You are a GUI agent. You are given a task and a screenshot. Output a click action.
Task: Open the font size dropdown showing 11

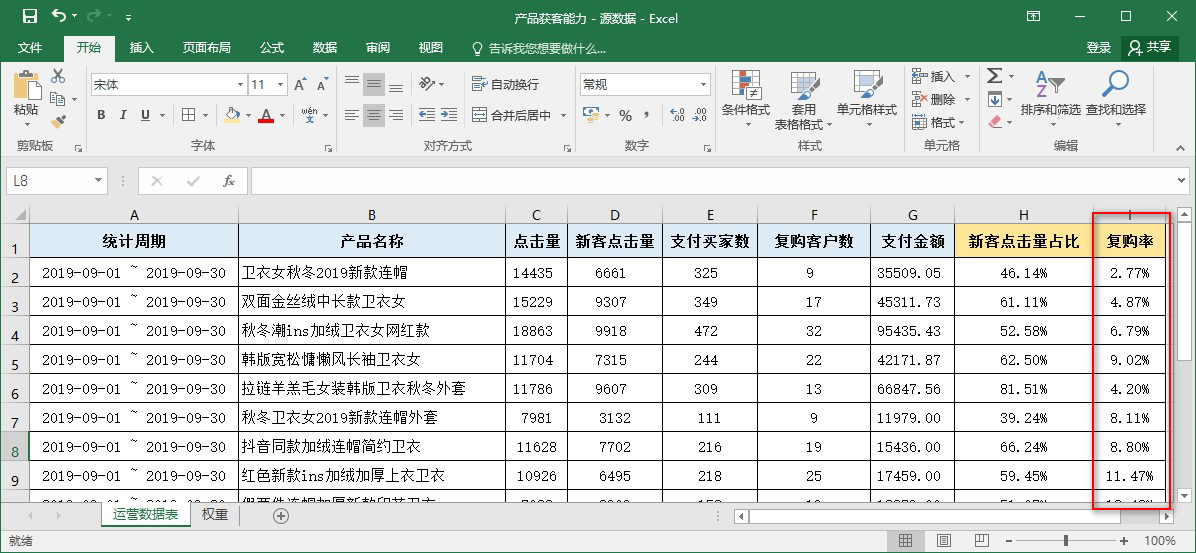point(281,85)
